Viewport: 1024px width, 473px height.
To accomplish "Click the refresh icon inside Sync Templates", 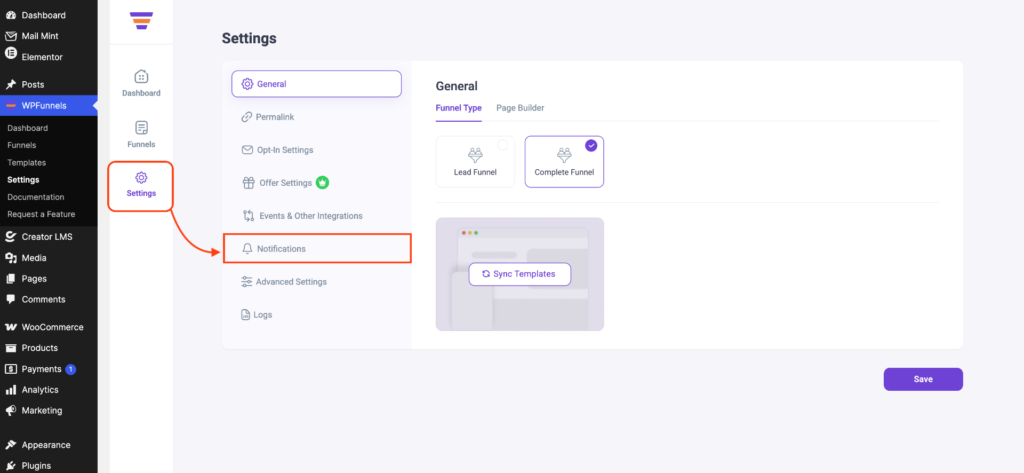I will (x=486, y=274).
